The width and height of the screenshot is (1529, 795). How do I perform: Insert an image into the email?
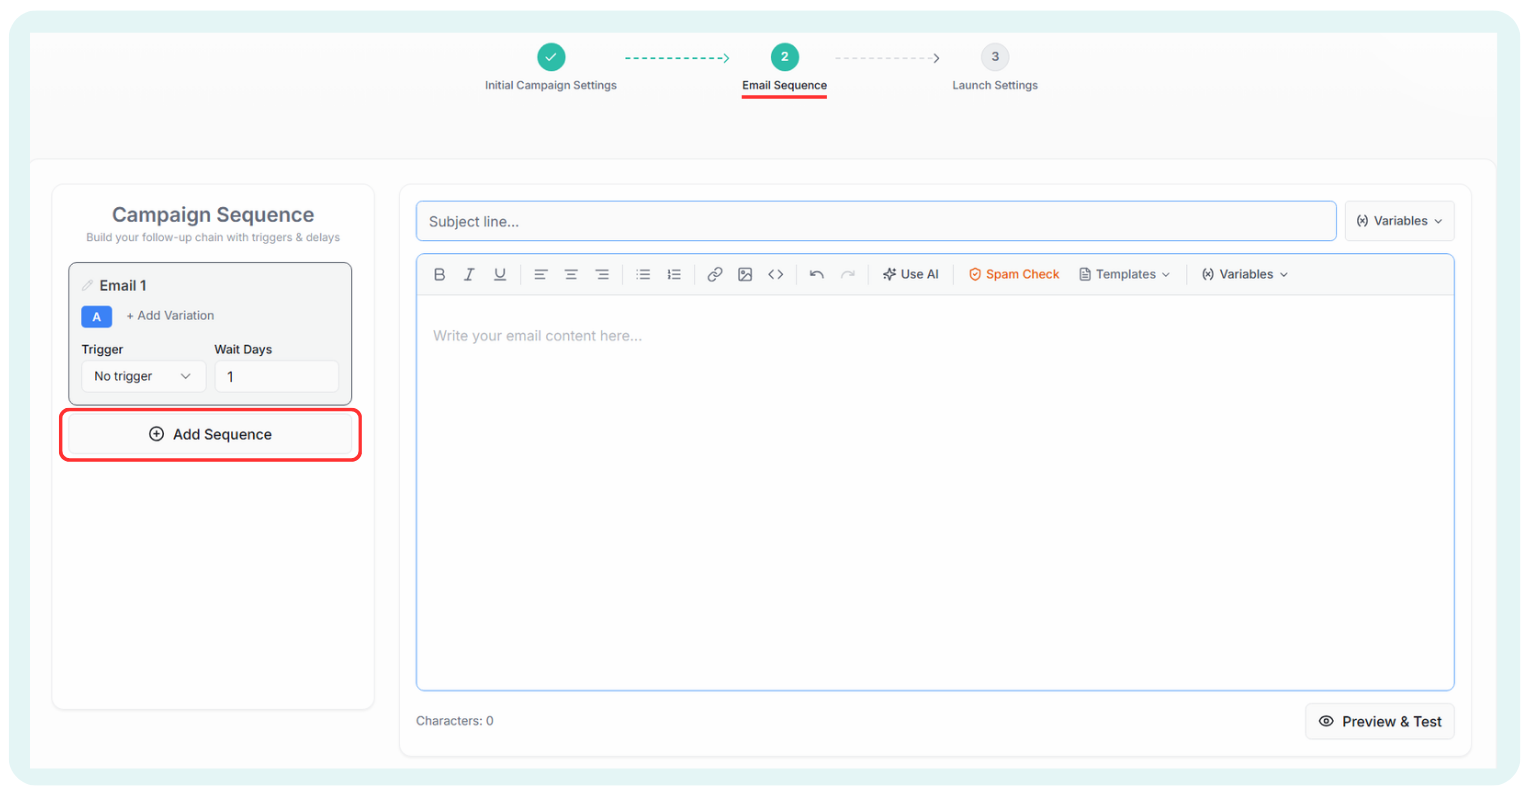[x=745, y=274]
